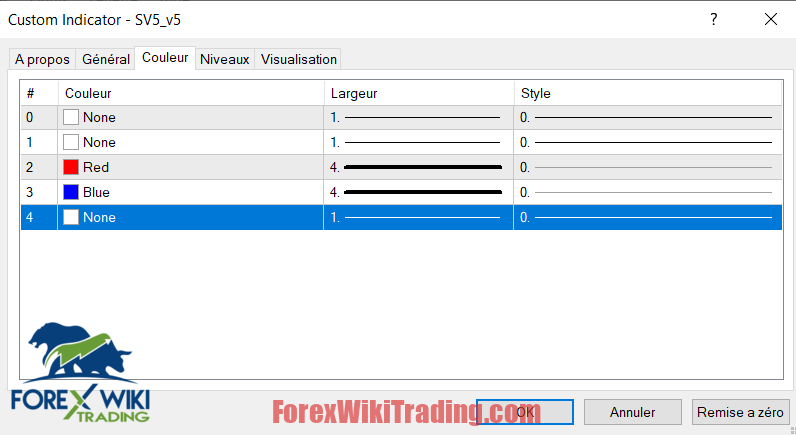This screenshot has width=796, height=435.
Task: Open the Niveaux tab
Action: coord(224,59)
